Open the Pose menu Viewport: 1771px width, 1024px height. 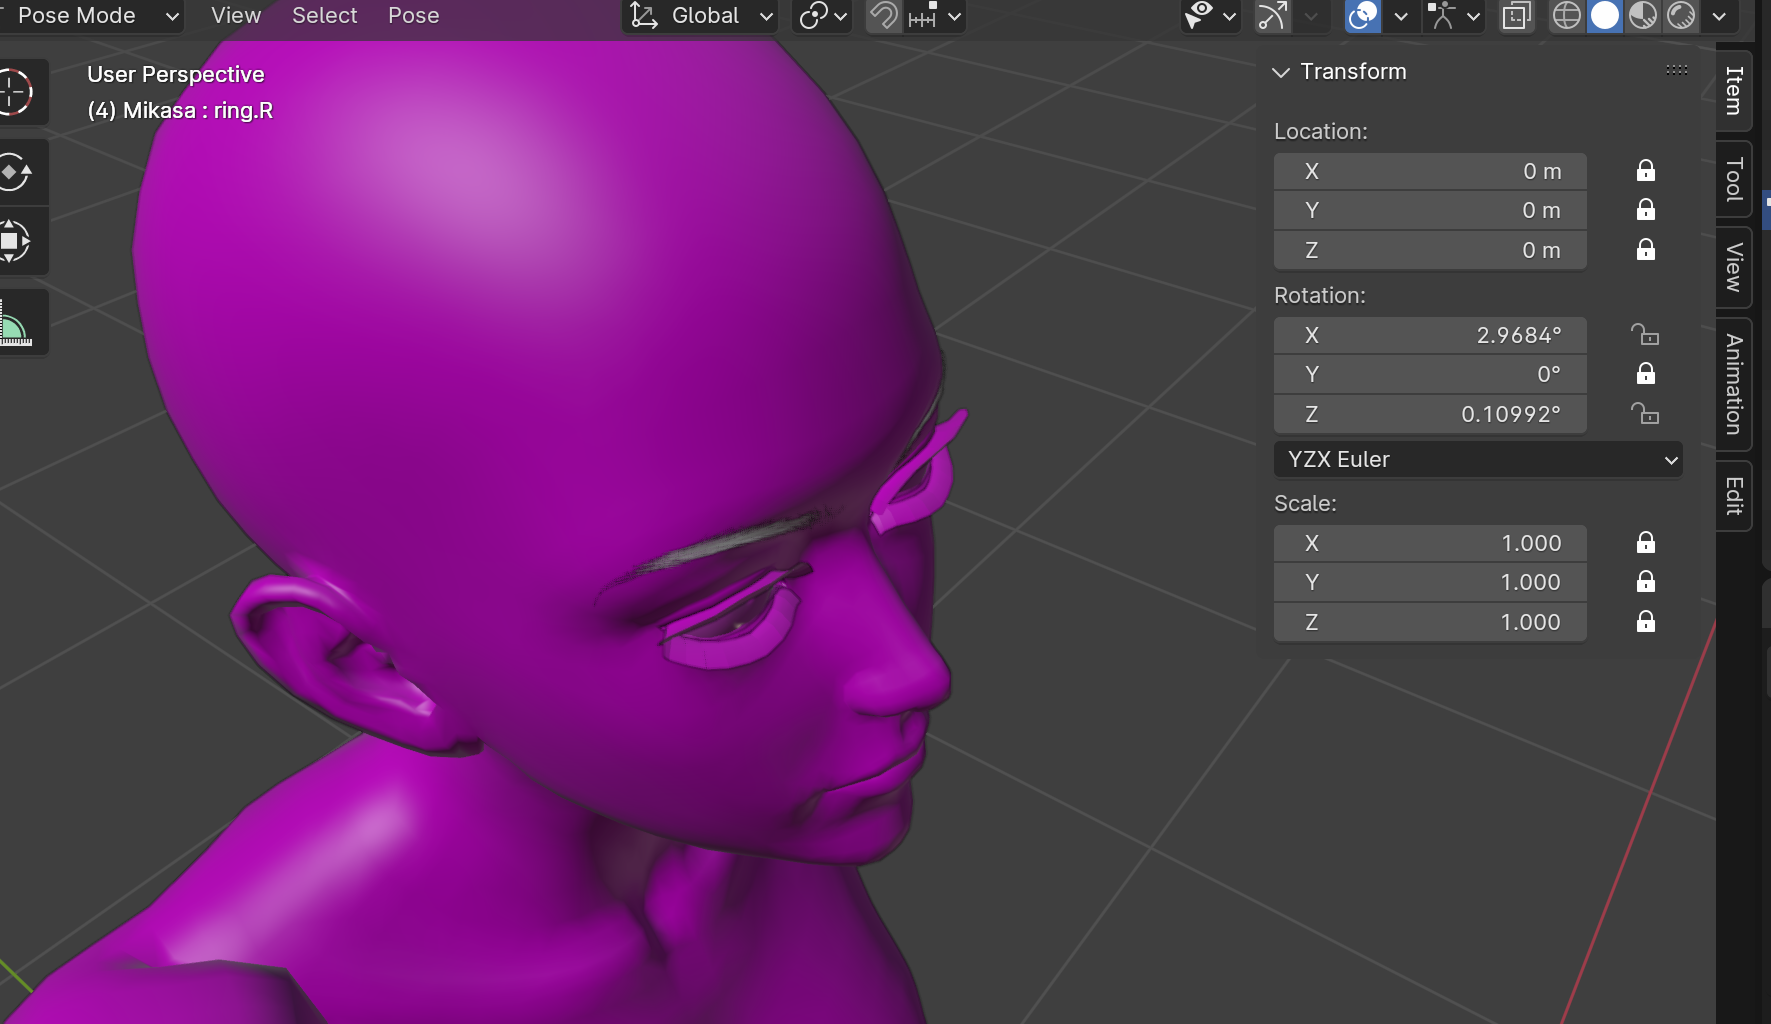point(413,16)
